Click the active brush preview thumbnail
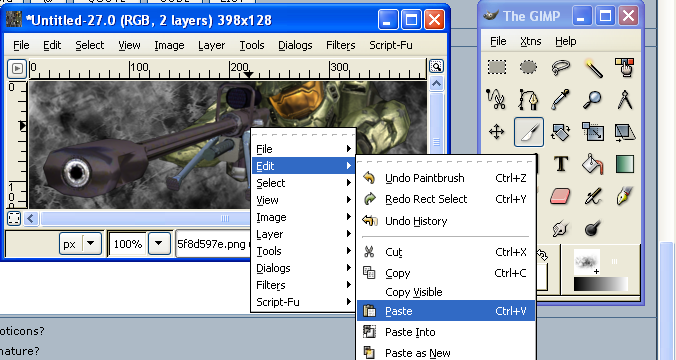 [x=587, y=262]
